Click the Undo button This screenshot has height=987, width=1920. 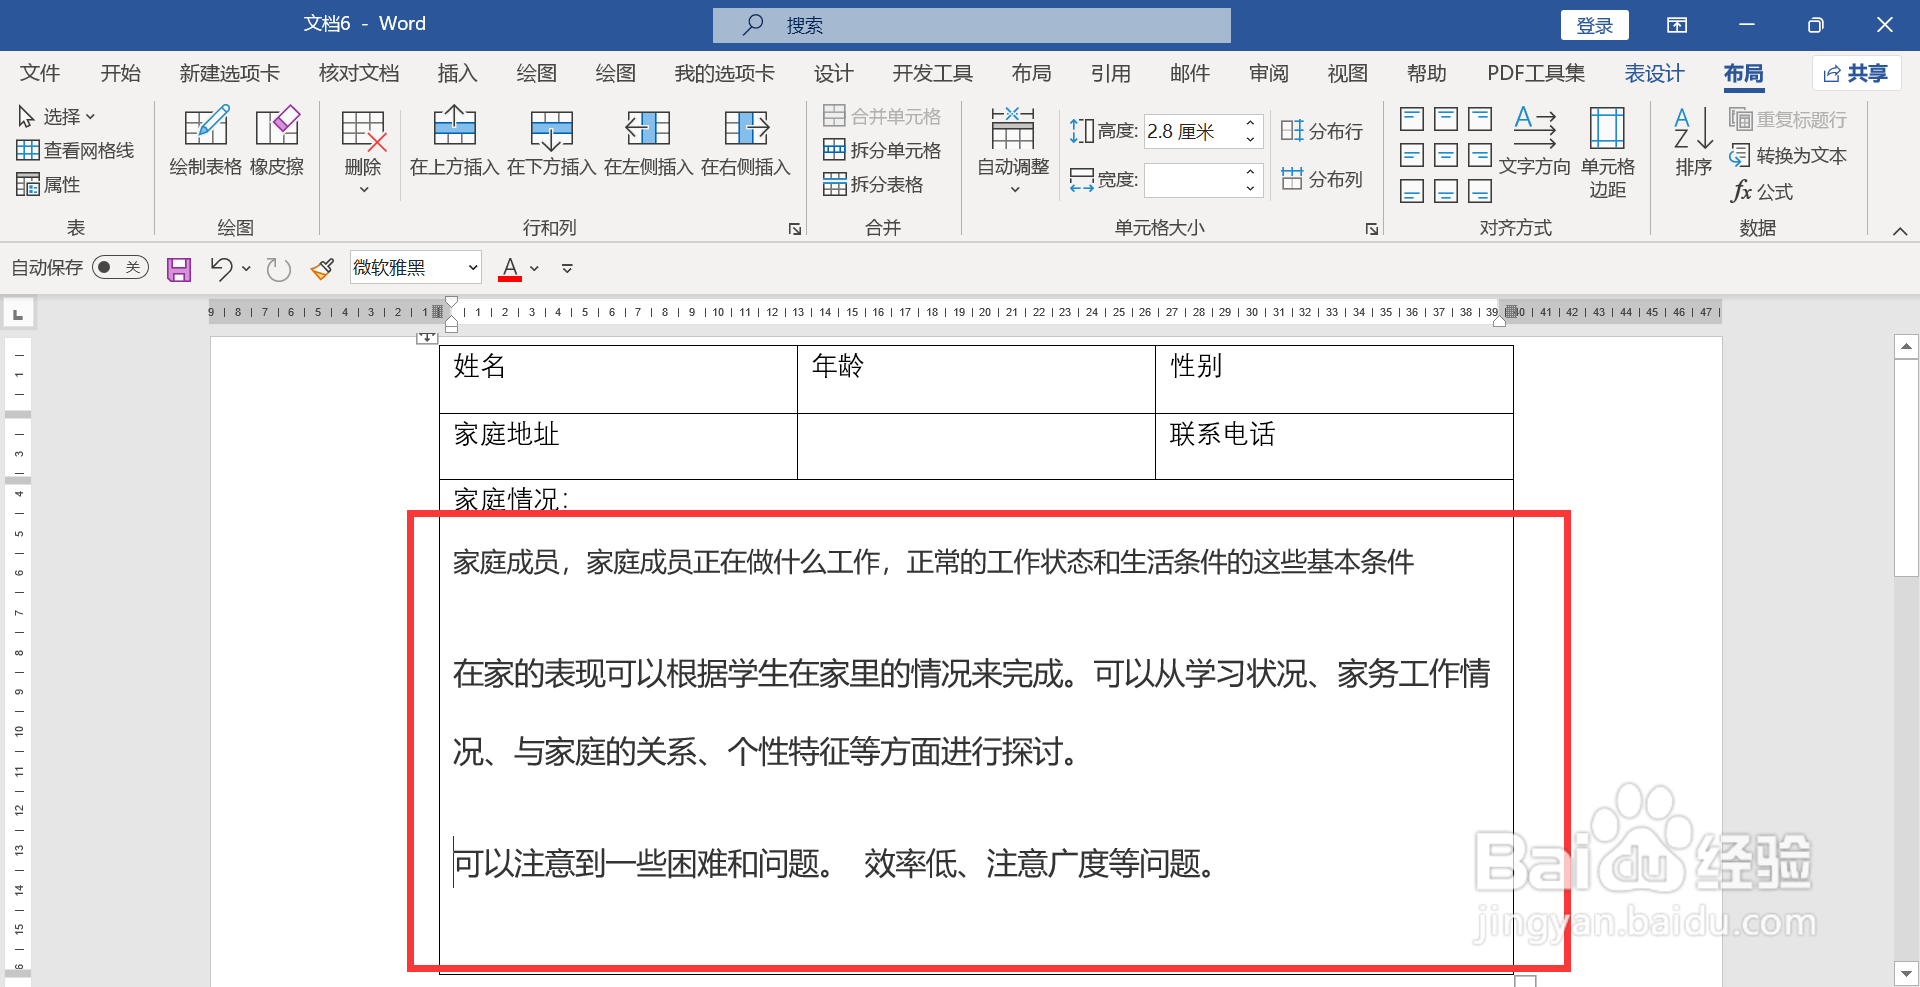click(221, 268)
